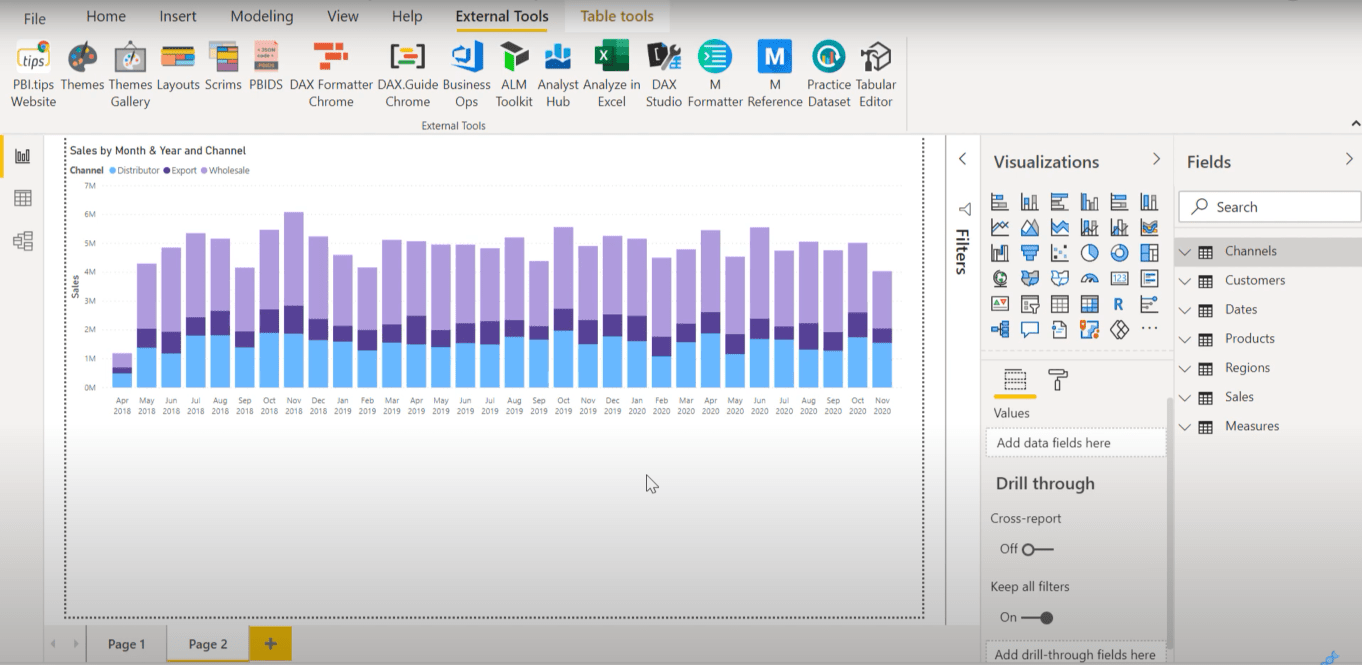Launch Practice Dataset tool
Viewport: 1362px width, 665px height.
tap(829, 74)
